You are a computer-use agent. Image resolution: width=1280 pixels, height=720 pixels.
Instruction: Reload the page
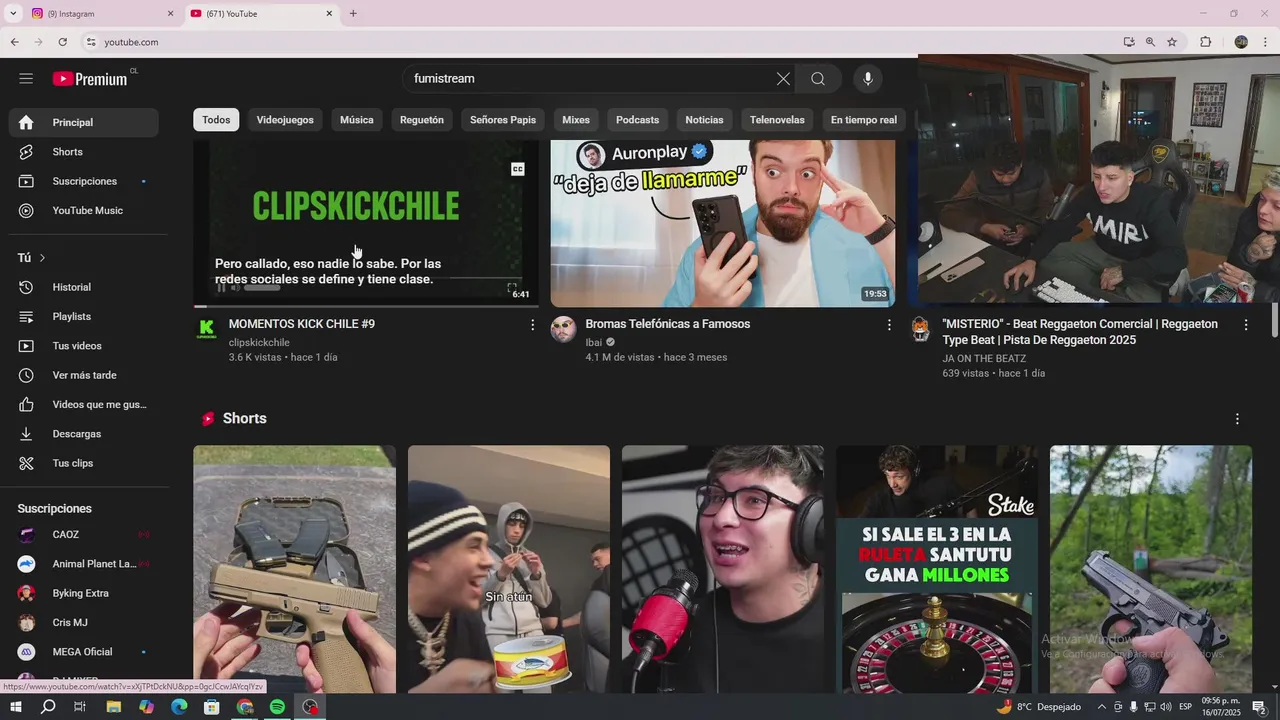click(x=62, y=42)
